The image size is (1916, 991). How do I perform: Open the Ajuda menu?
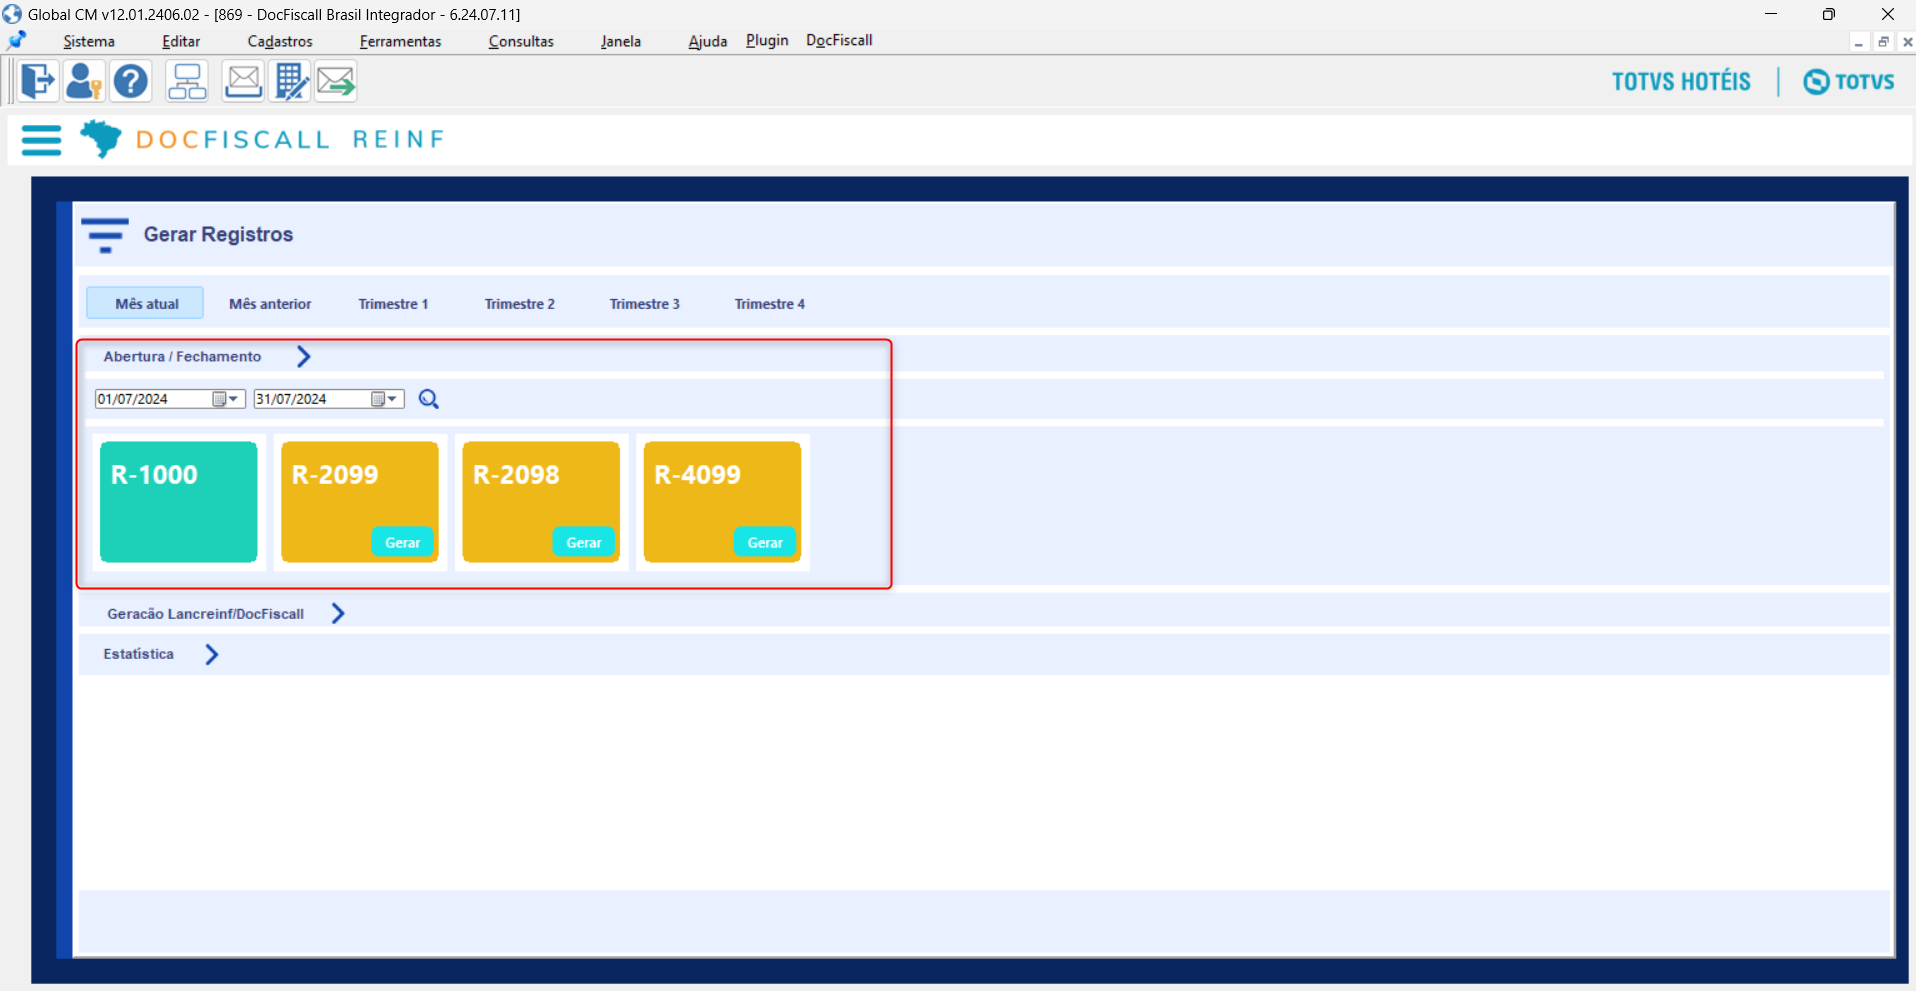click(708, 41)
